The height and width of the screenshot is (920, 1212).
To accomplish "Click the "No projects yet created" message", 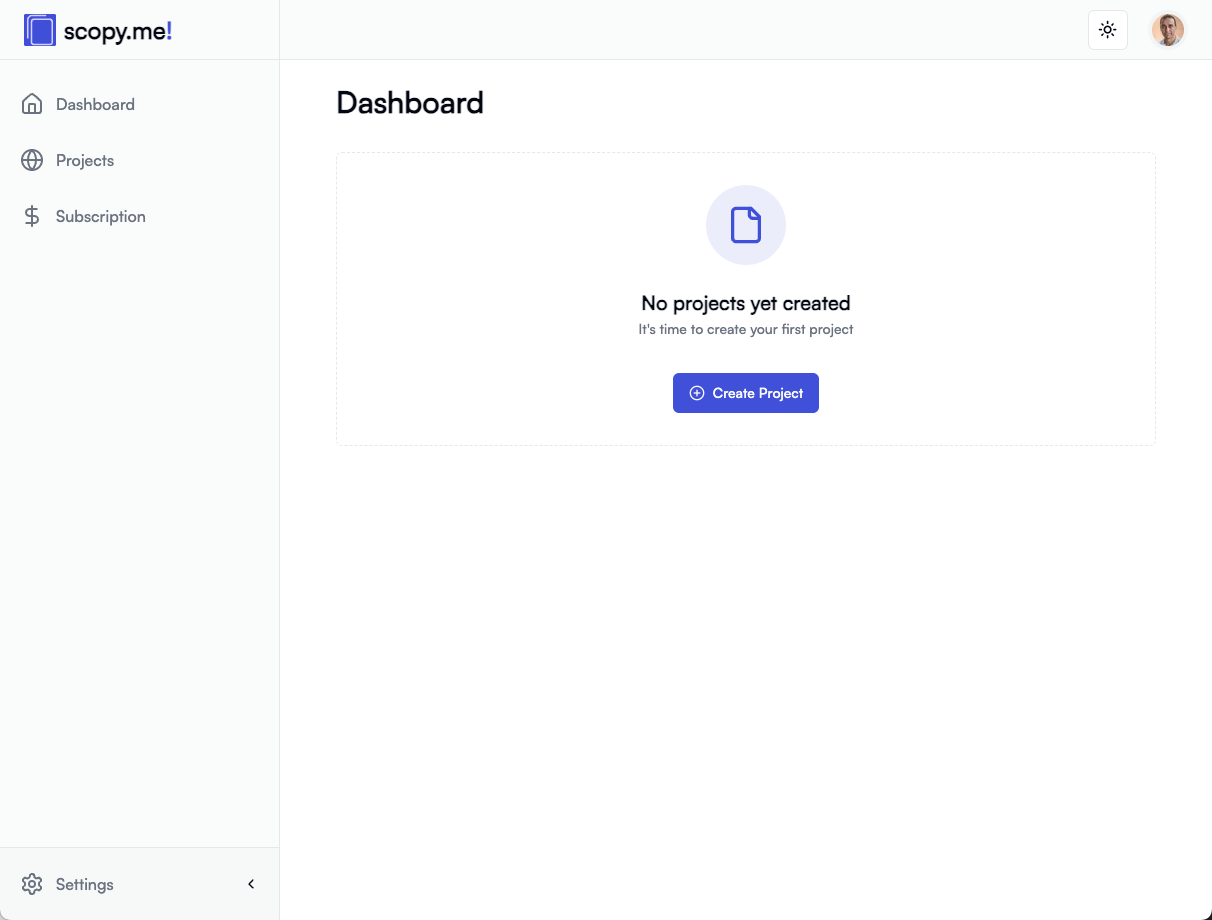I will point(746,303).
